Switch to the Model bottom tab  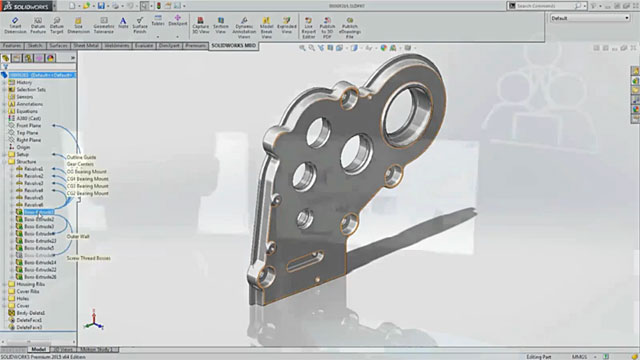[38, 349]
